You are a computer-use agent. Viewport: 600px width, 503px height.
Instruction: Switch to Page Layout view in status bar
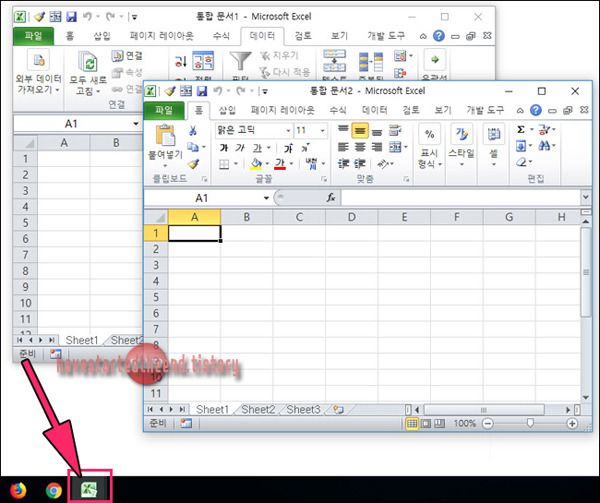click(x=426, y=423)
